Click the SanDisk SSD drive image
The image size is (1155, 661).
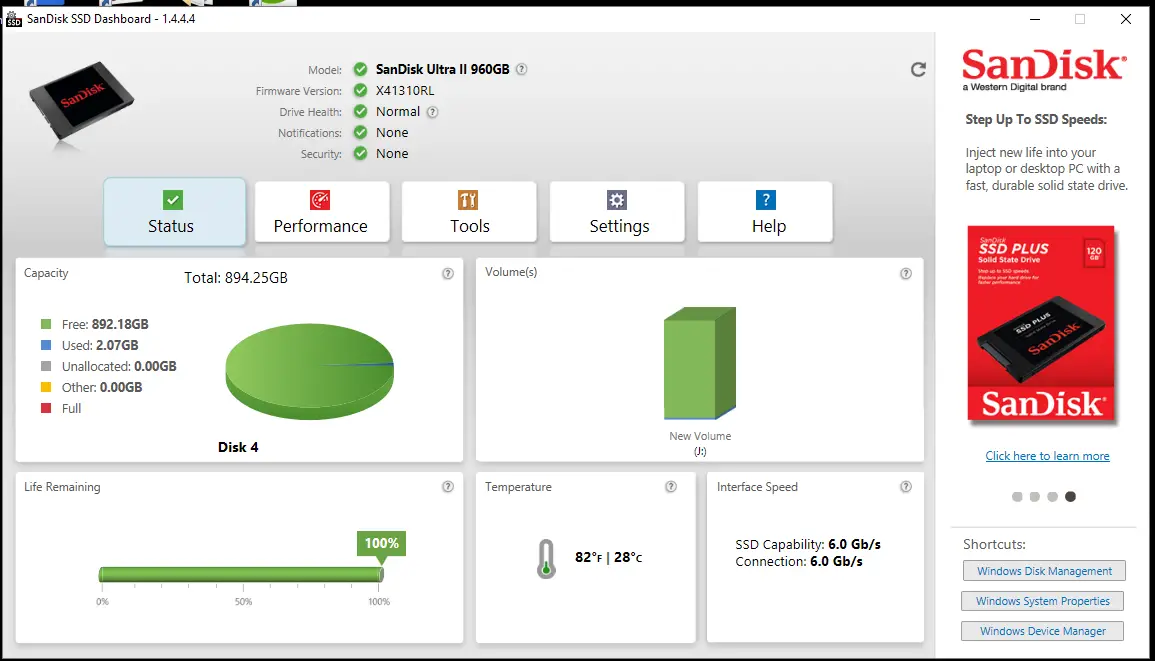(81, 101)
